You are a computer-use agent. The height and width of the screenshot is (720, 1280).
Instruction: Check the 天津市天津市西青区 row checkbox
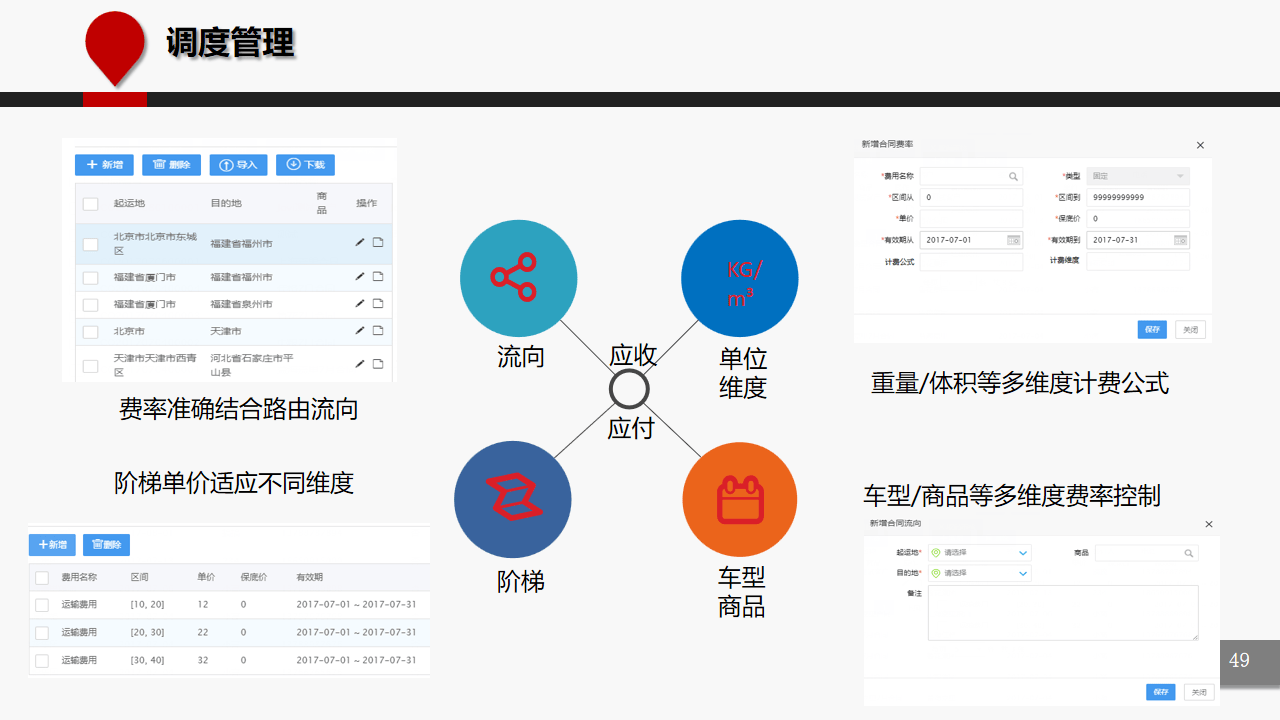(90, 365)
